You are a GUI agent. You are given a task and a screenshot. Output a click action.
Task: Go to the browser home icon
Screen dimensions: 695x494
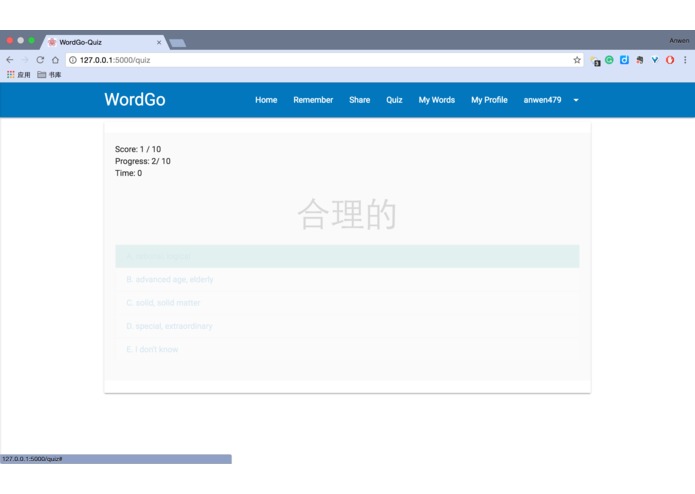[55, 60]
